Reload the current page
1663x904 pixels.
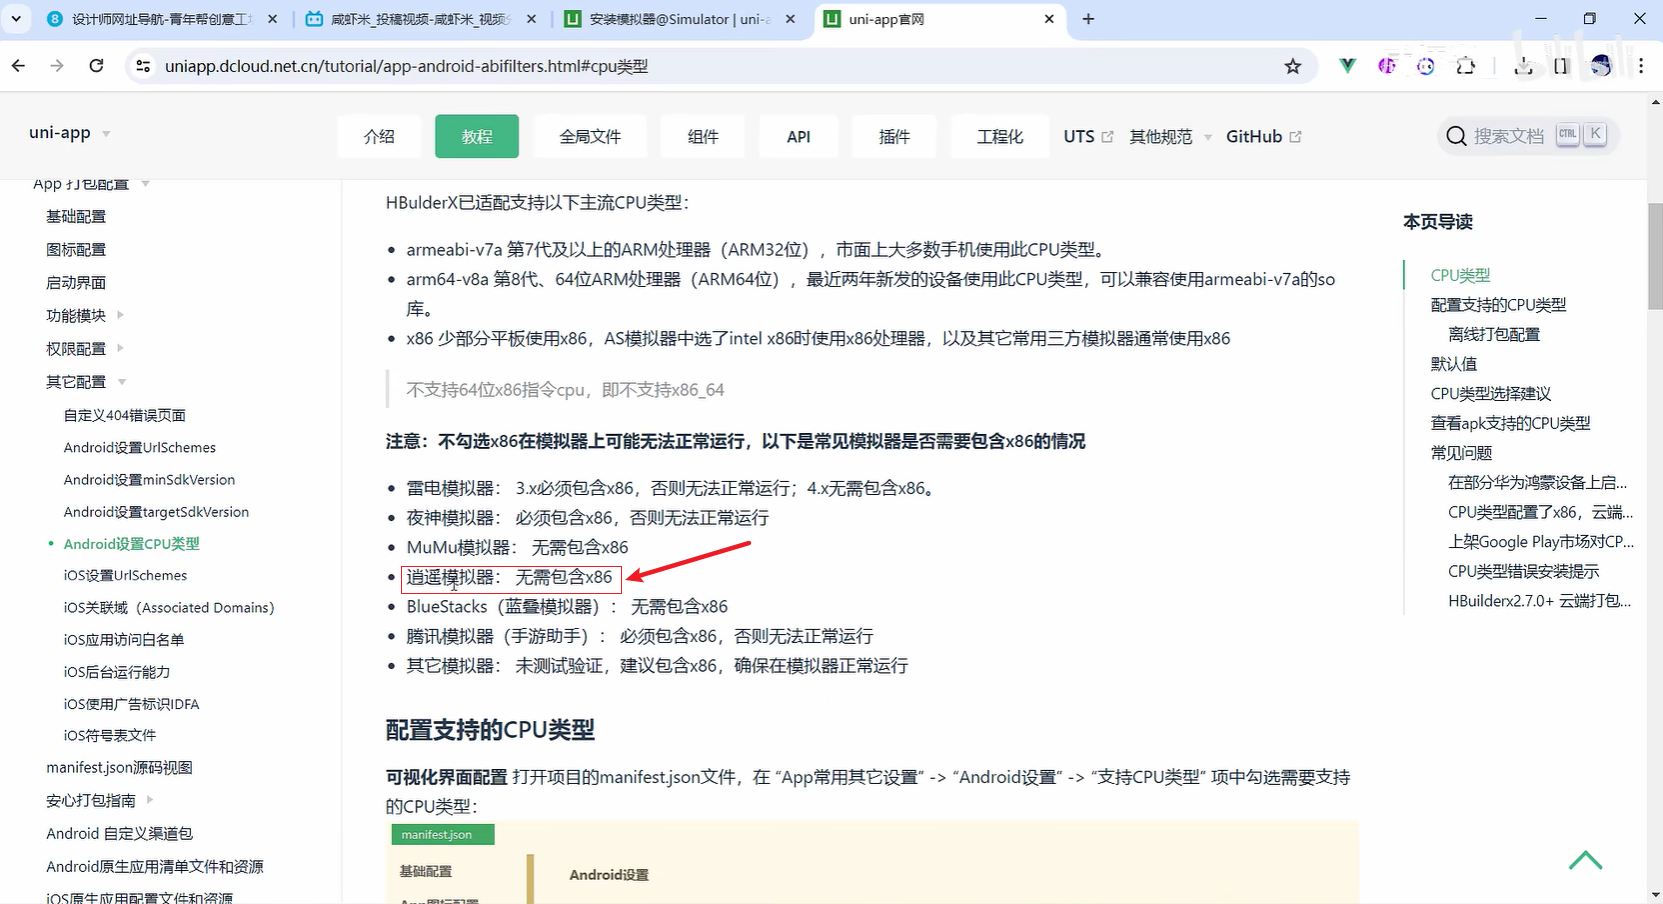pos(96,66)
